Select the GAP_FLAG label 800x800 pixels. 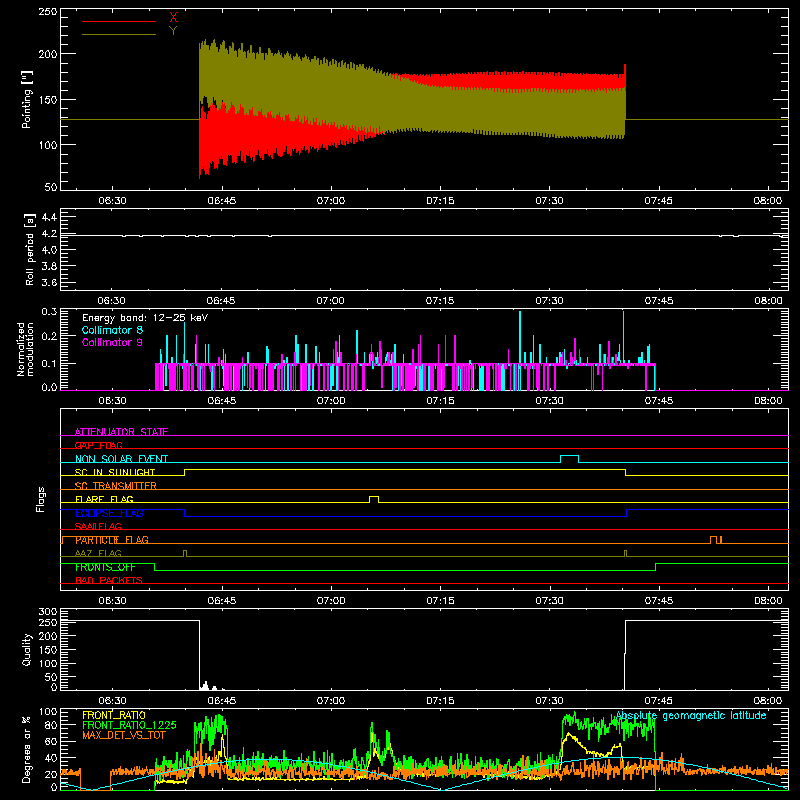click(99, 445)
